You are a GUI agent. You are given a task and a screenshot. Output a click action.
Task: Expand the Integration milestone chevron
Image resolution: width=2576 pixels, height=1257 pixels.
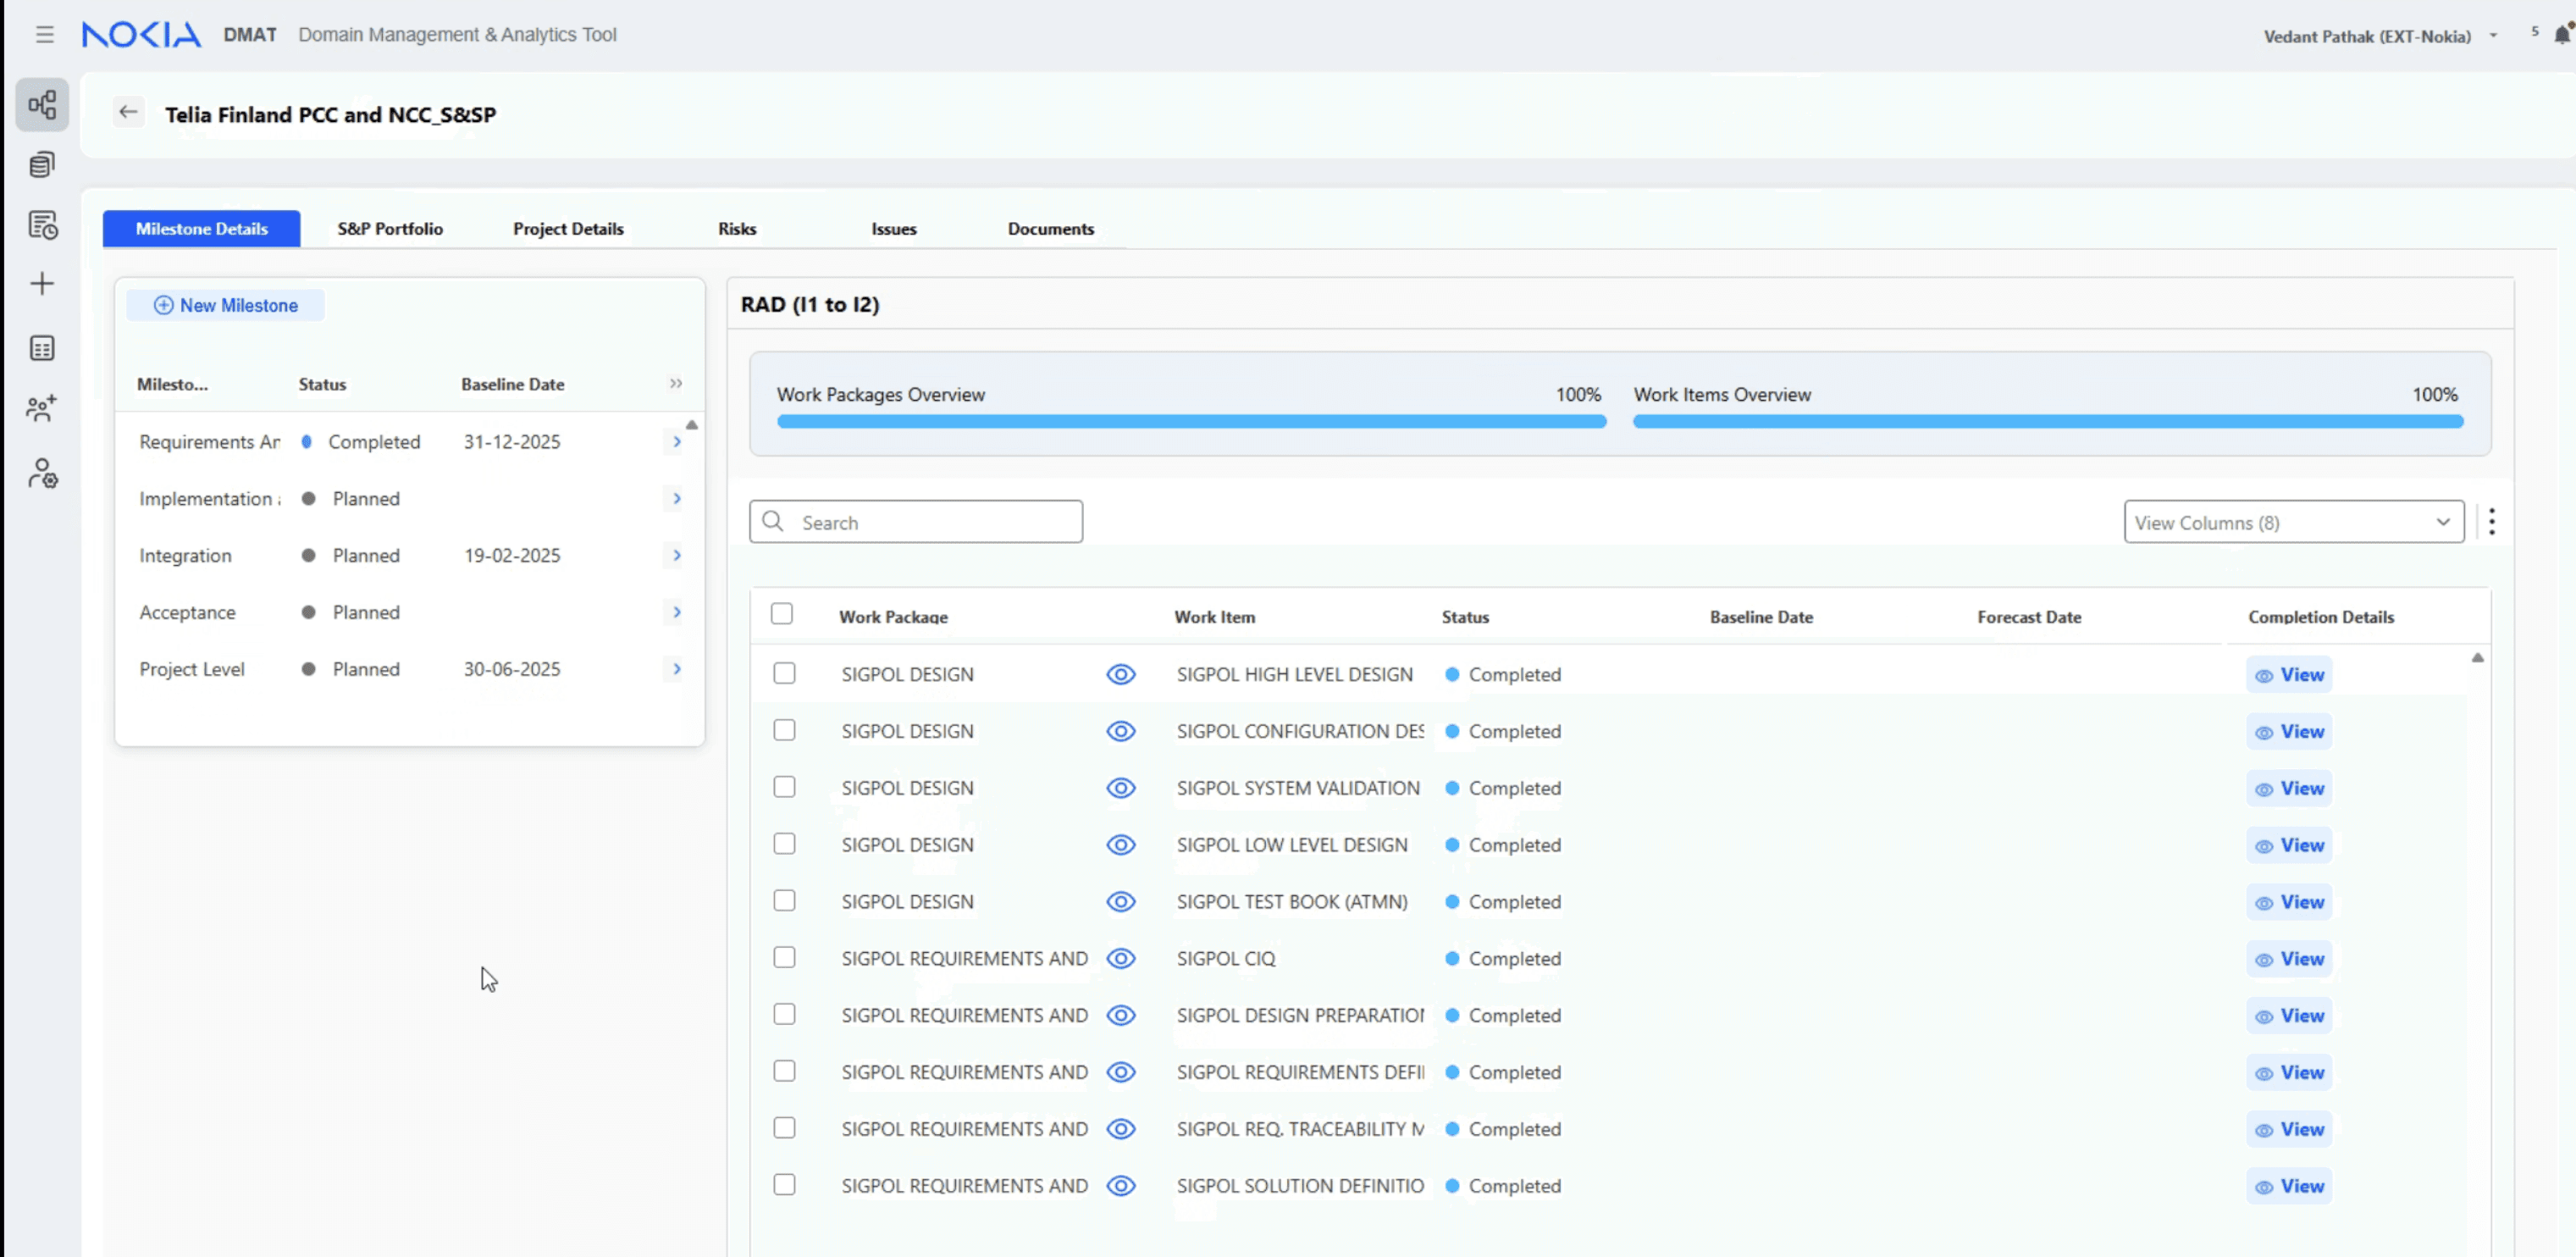point(677,555)
